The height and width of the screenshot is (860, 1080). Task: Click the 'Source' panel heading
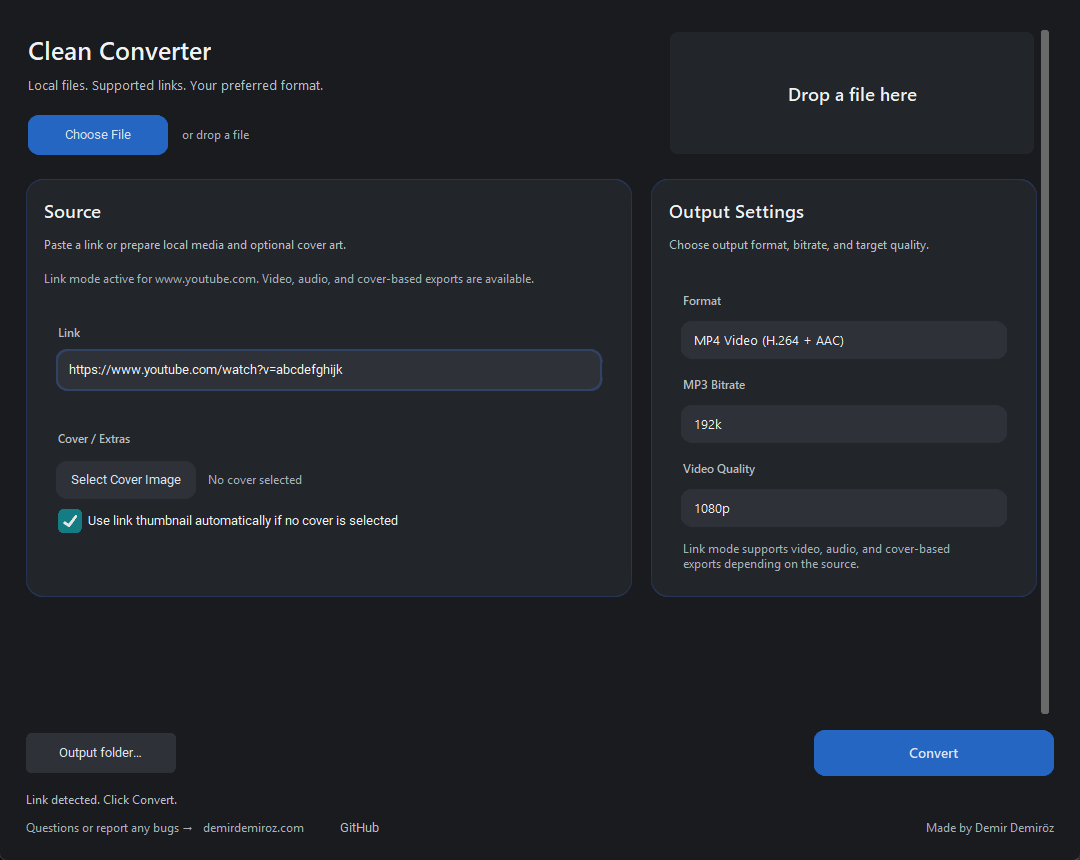(x=72, y=212)
